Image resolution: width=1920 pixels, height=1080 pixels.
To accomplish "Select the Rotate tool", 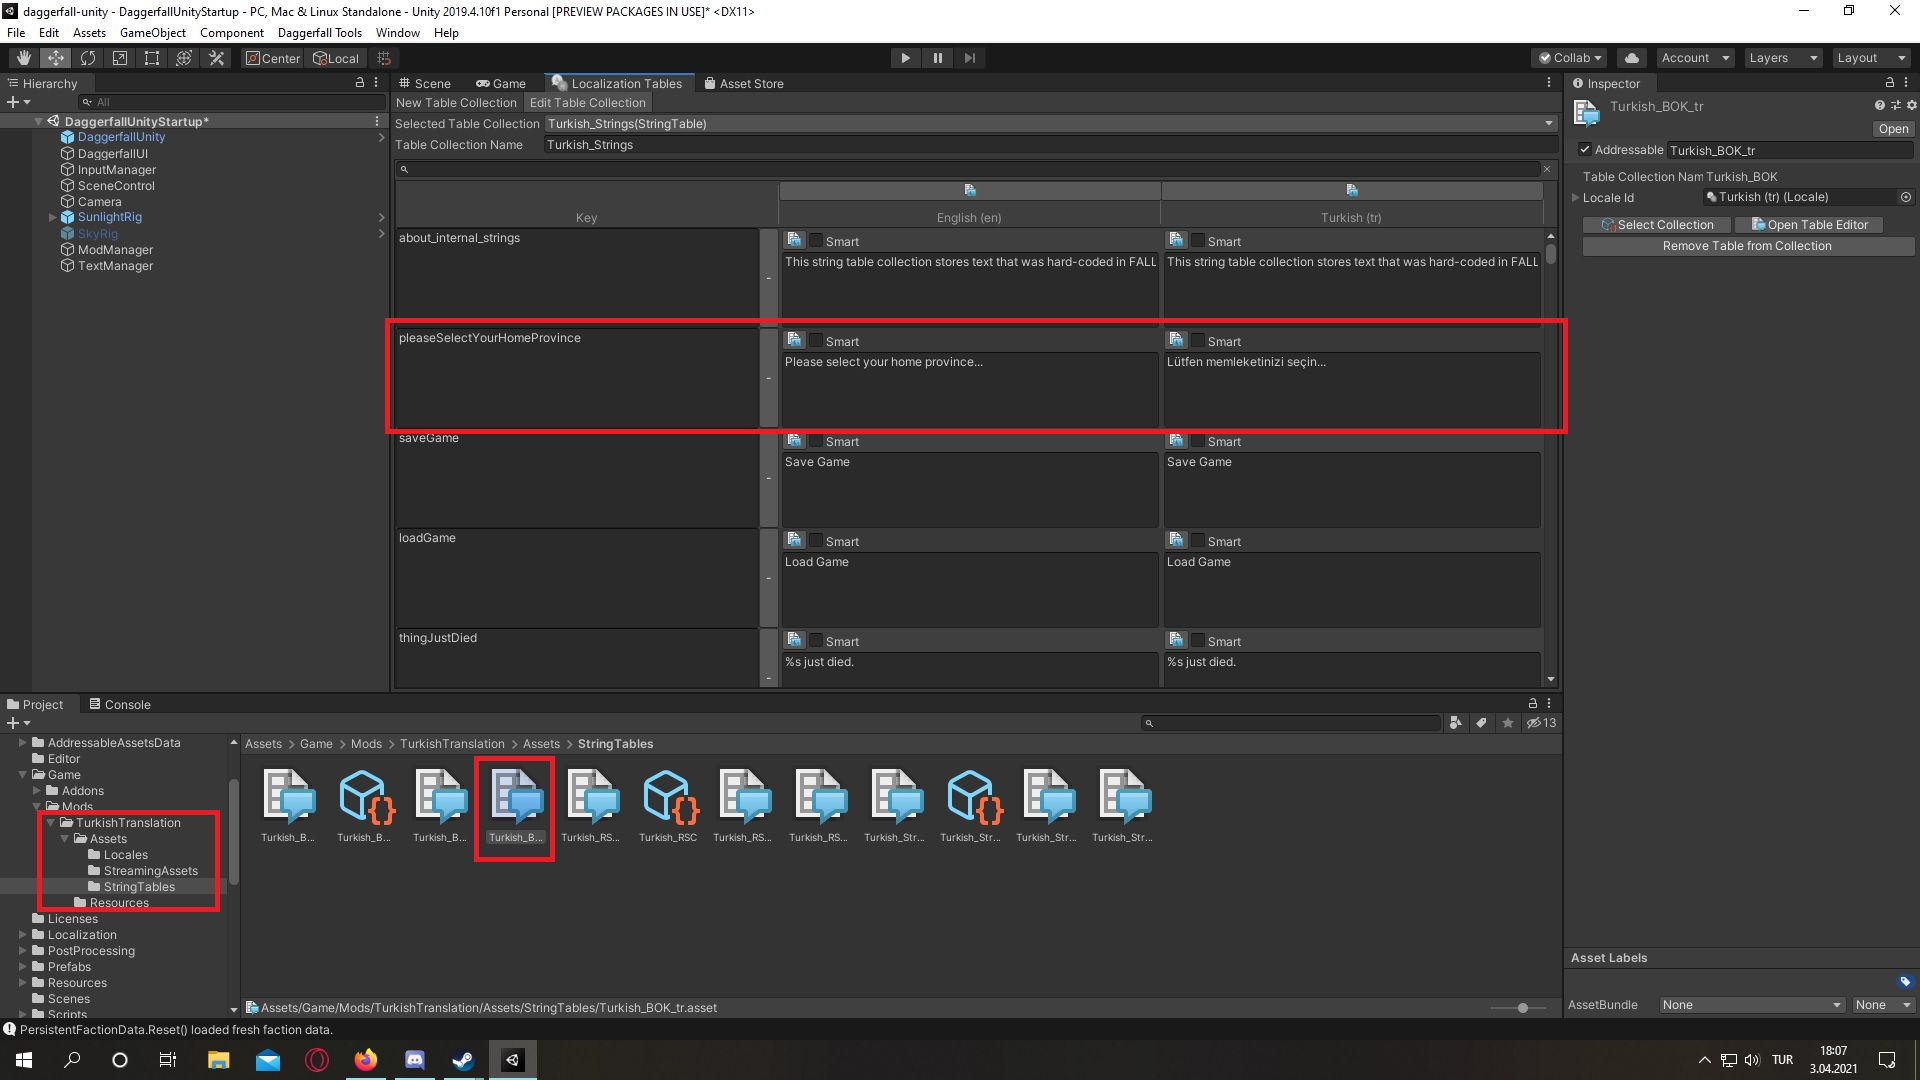I will coord(88,58).
